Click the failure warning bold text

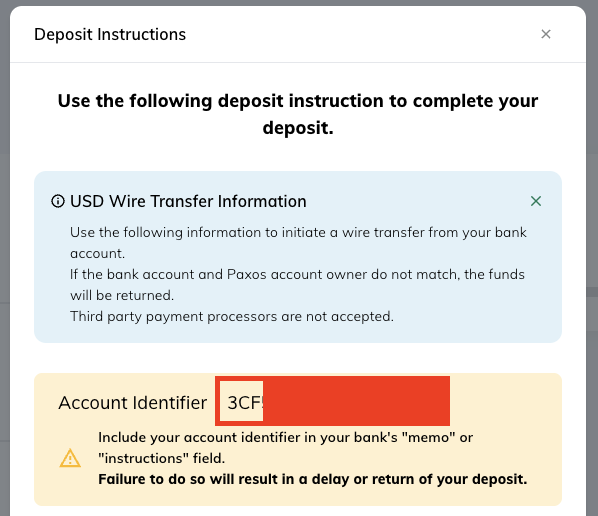click(x=313, y=479)
